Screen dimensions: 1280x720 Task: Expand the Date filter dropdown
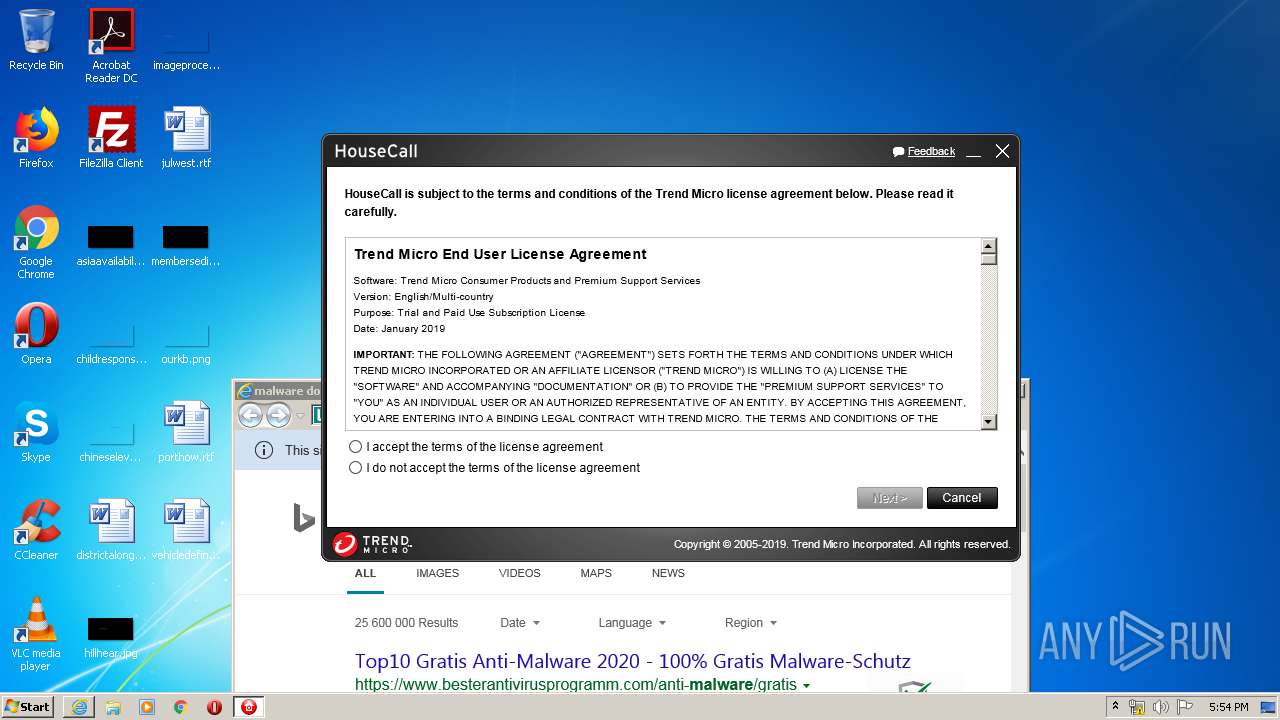tap(520, 623)
